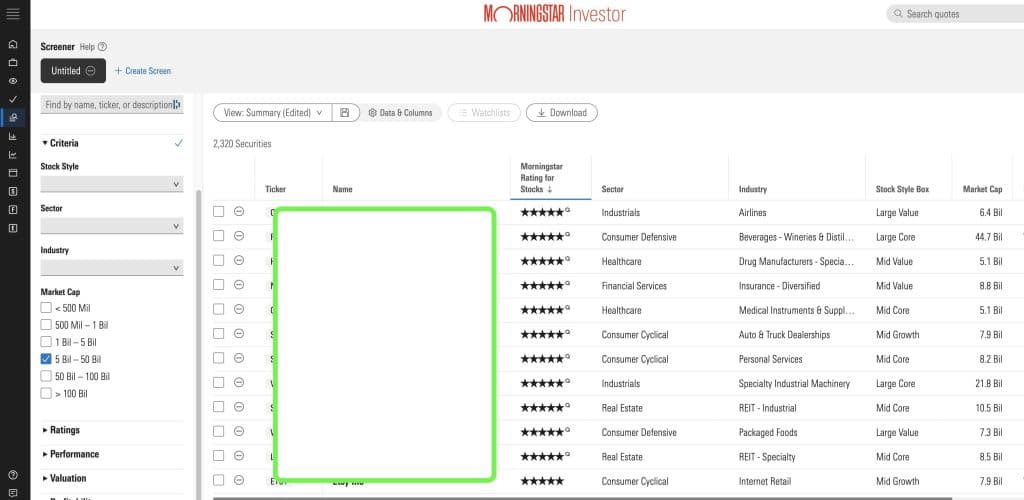Check the < 500 Mil market cap box
Viewport: 1024px width, 500px height.
[46, 307]
